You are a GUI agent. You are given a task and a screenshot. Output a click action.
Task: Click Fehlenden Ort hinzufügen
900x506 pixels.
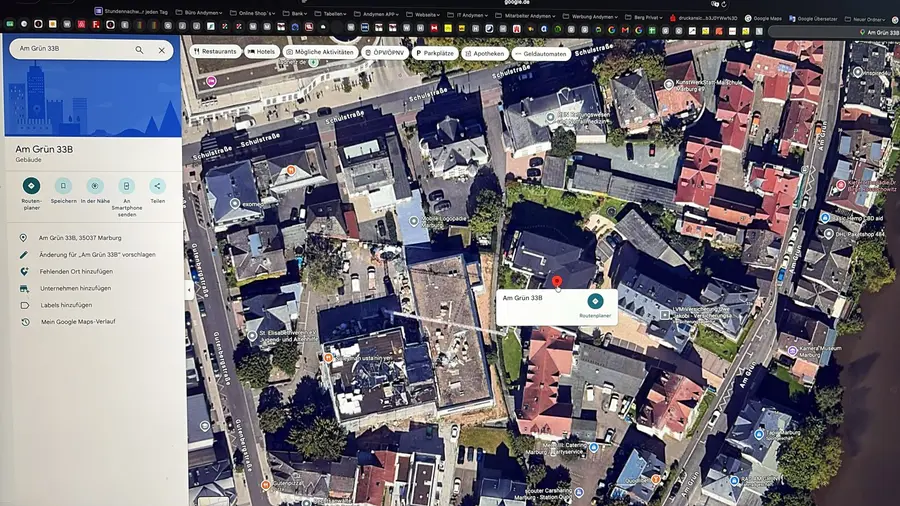pyautogui.click(x=76, y=271)
